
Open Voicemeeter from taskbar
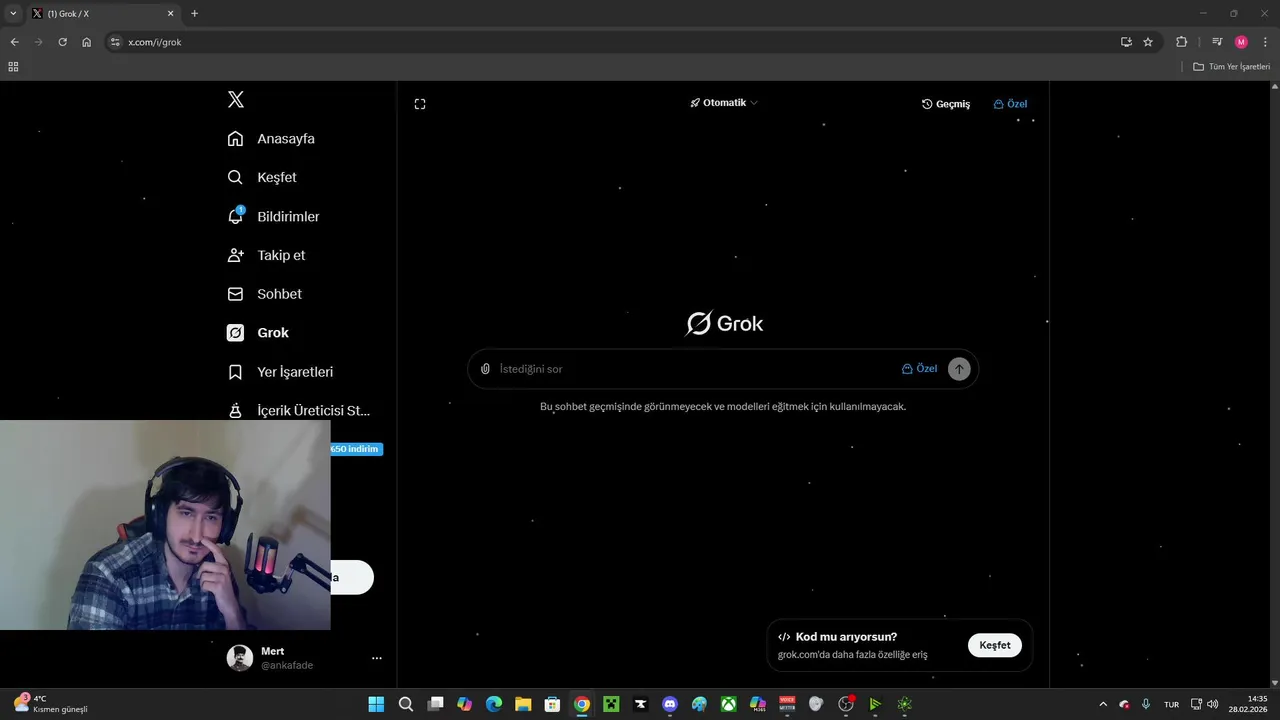(x=787, y=704)
